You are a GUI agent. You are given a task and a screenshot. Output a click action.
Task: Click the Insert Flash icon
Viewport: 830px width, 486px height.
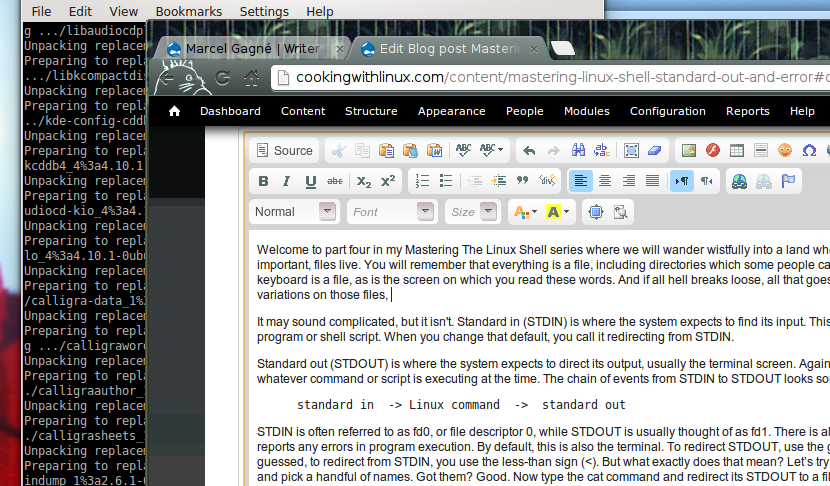(x=712, y=151)
